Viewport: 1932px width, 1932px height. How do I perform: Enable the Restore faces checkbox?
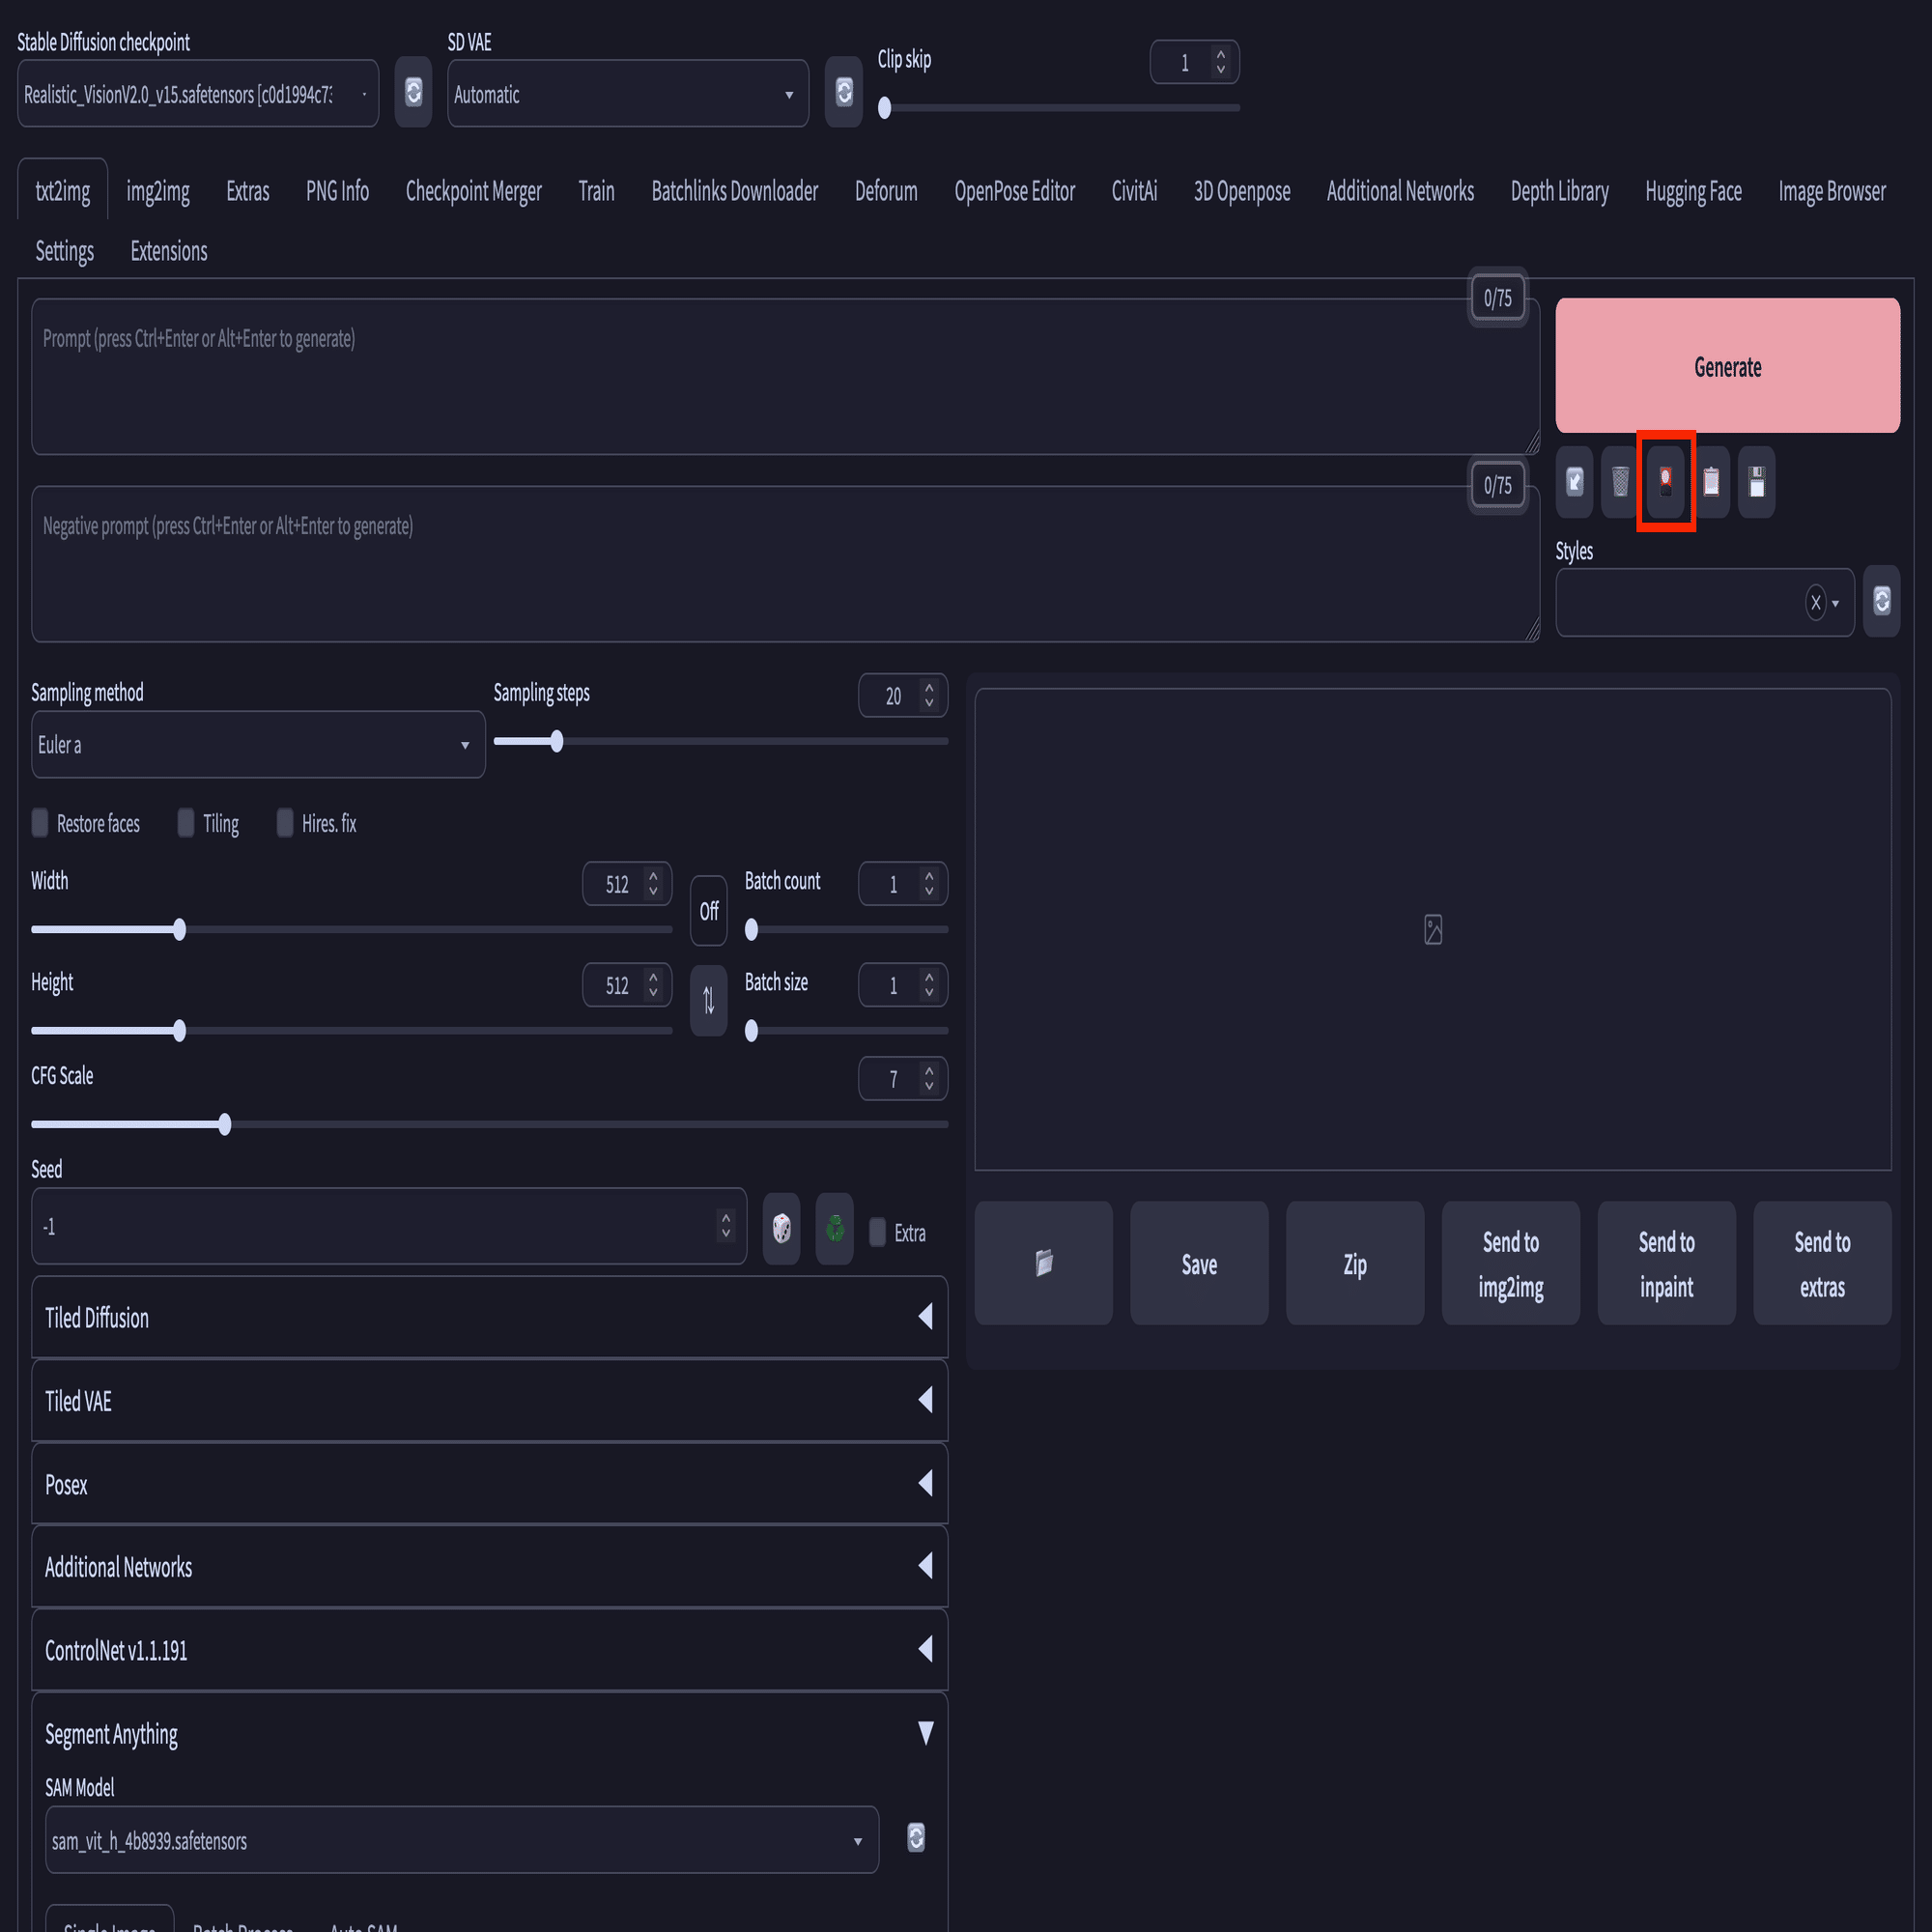click(x=40, y=823)
